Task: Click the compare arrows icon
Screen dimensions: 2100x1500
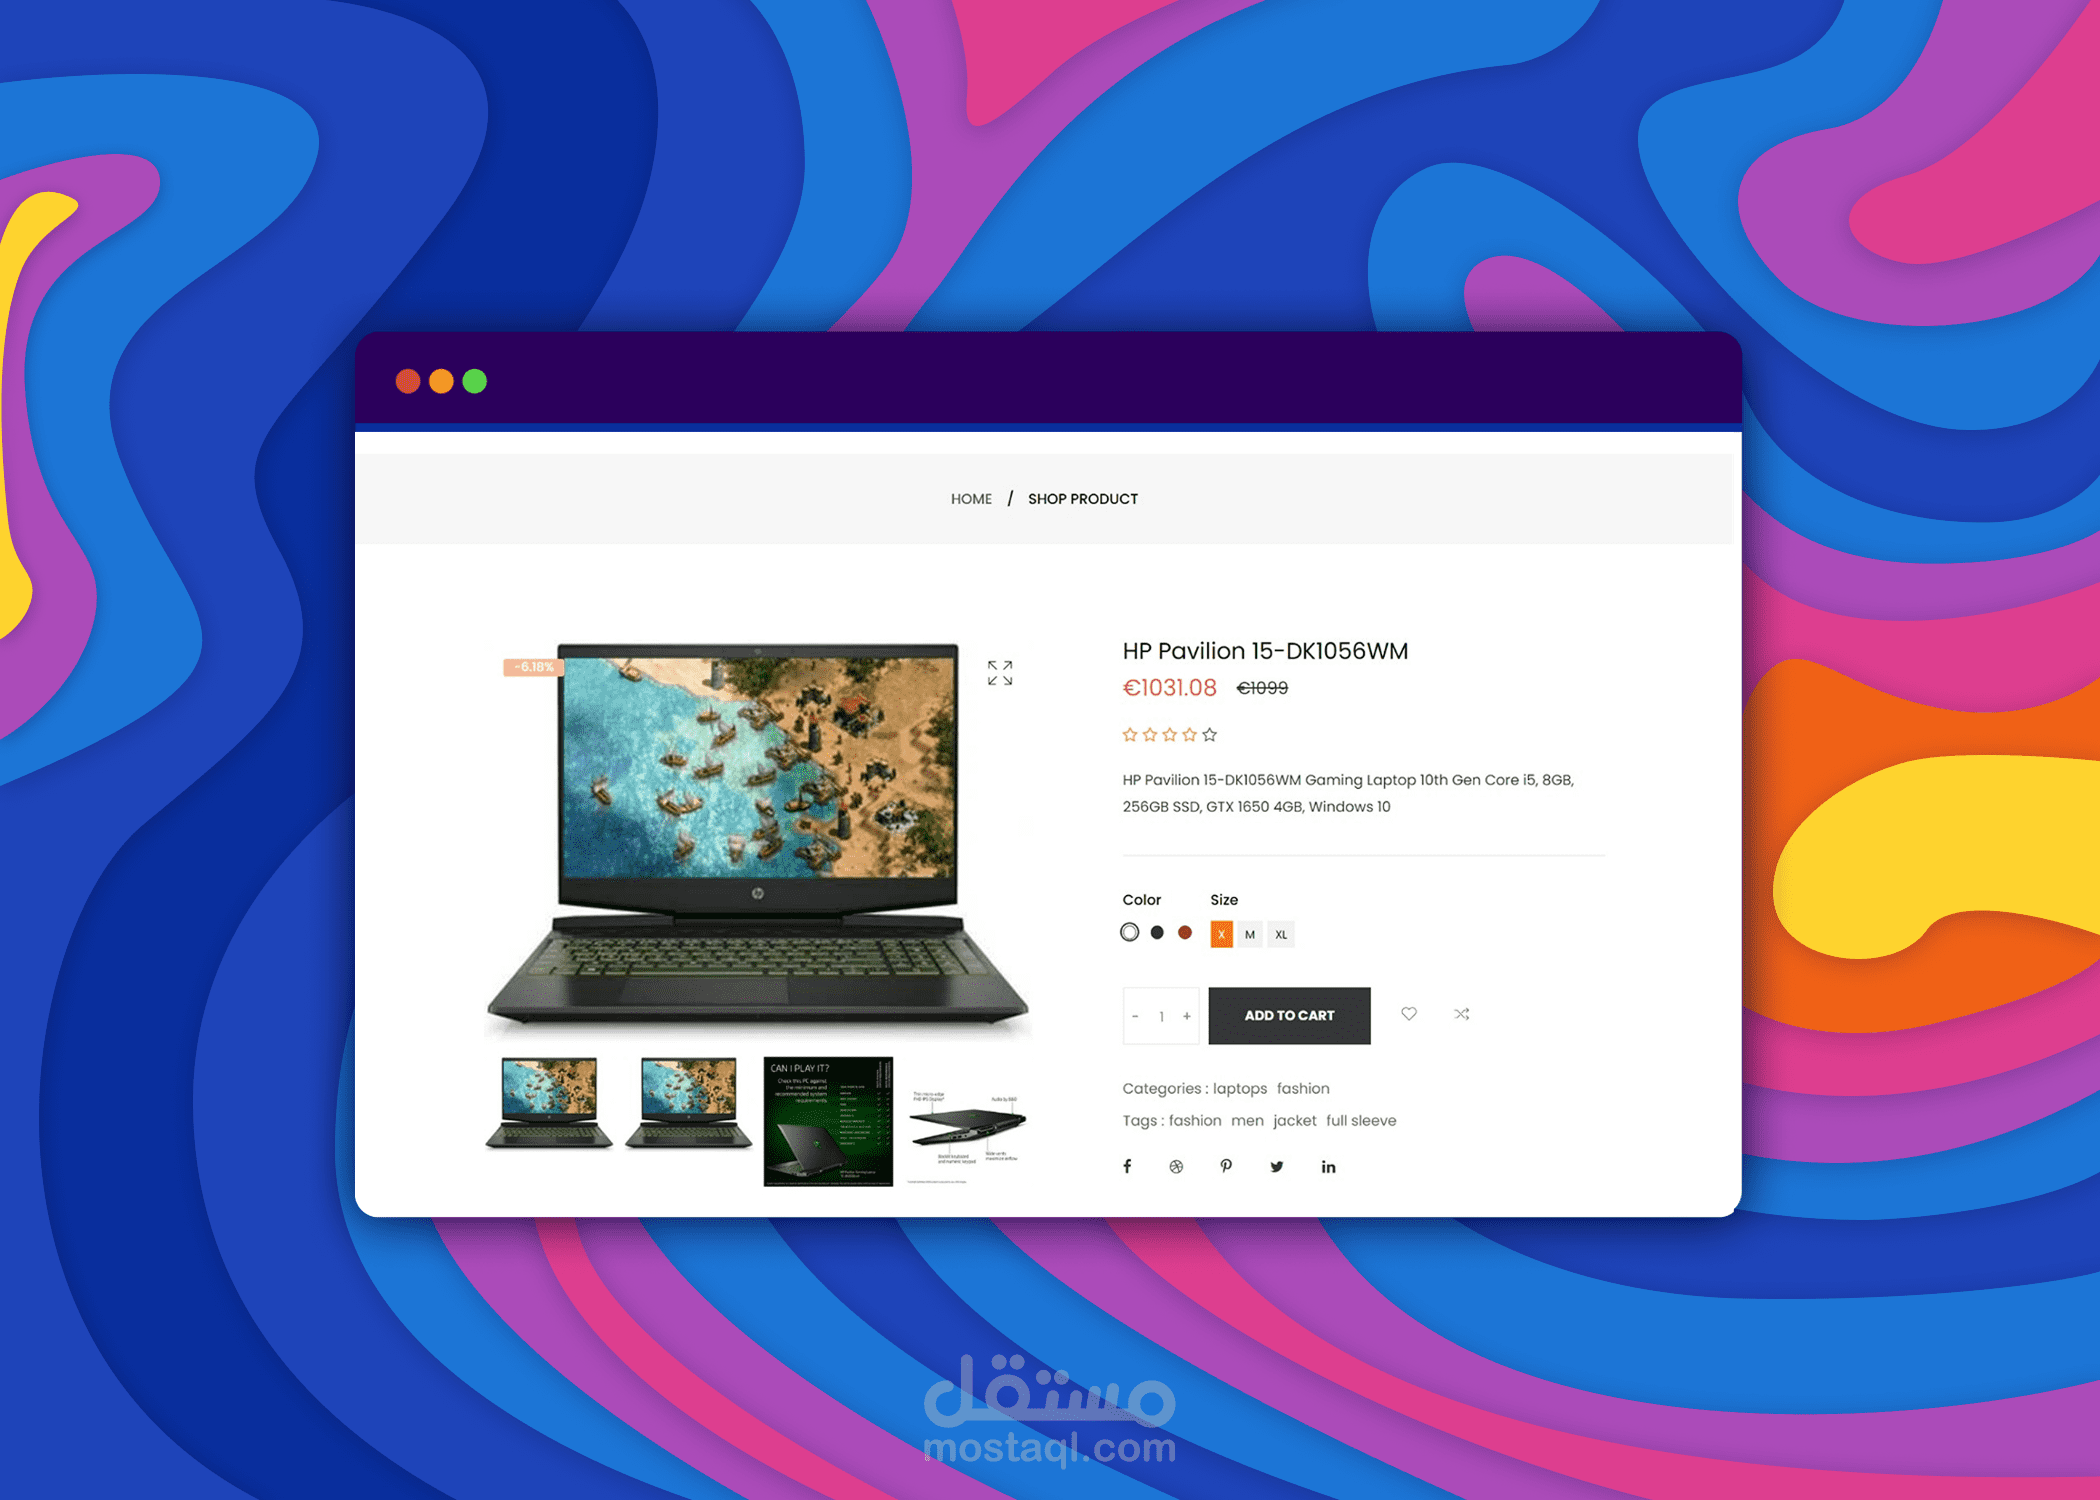Action: coord(1459,1013)
